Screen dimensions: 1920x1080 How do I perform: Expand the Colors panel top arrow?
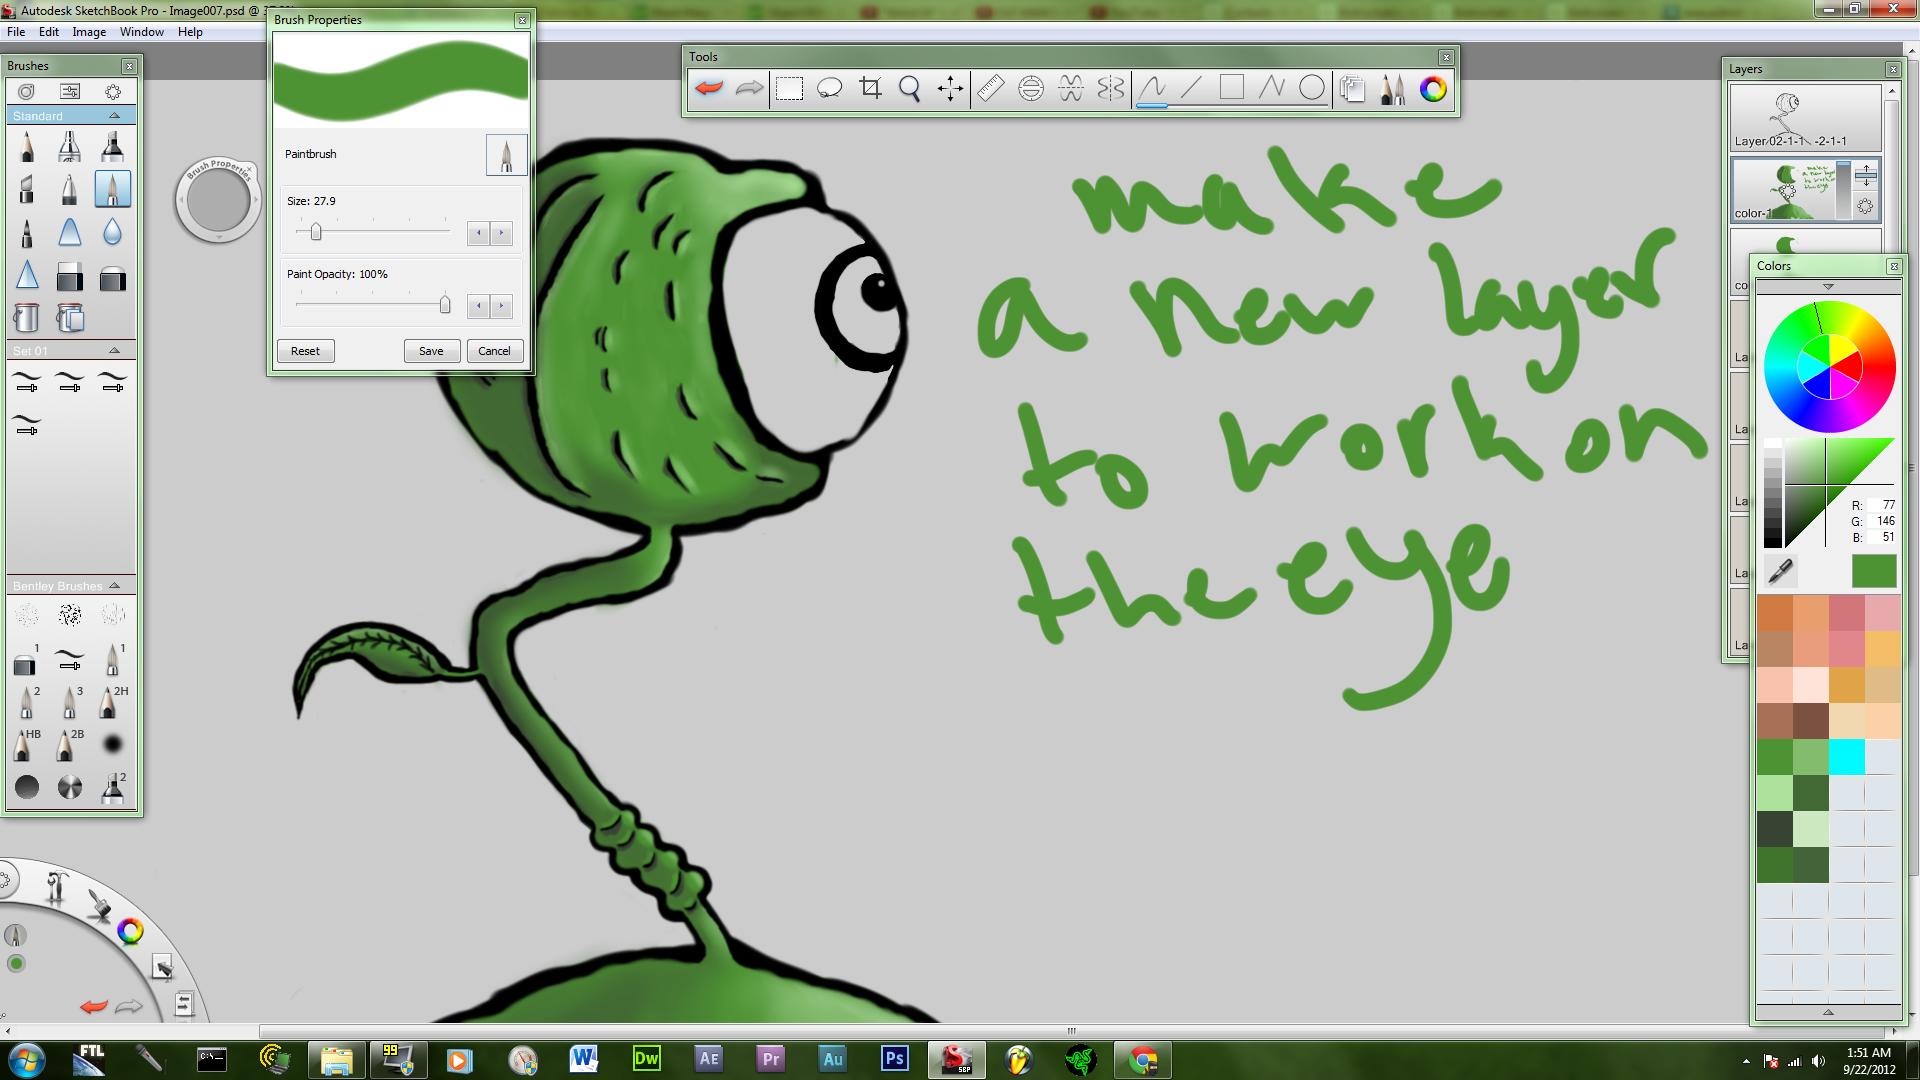1828,287
